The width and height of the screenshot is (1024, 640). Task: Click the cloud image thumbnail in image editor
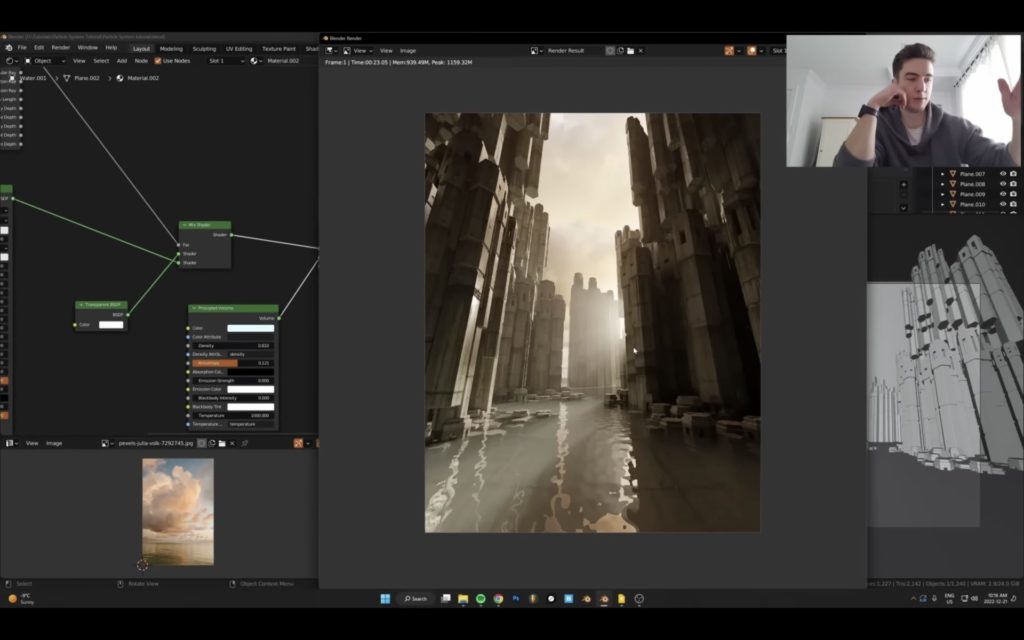(x=178, y=511)
